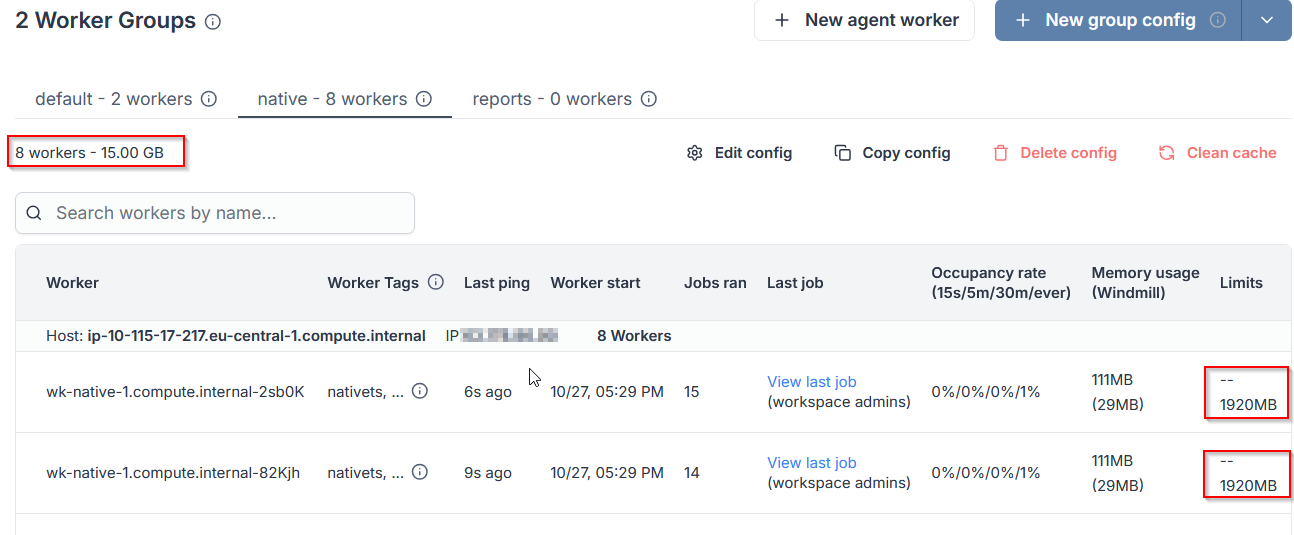The image size is (1294, 535).
Task: Click Copy config button
Action: (892, 153)
